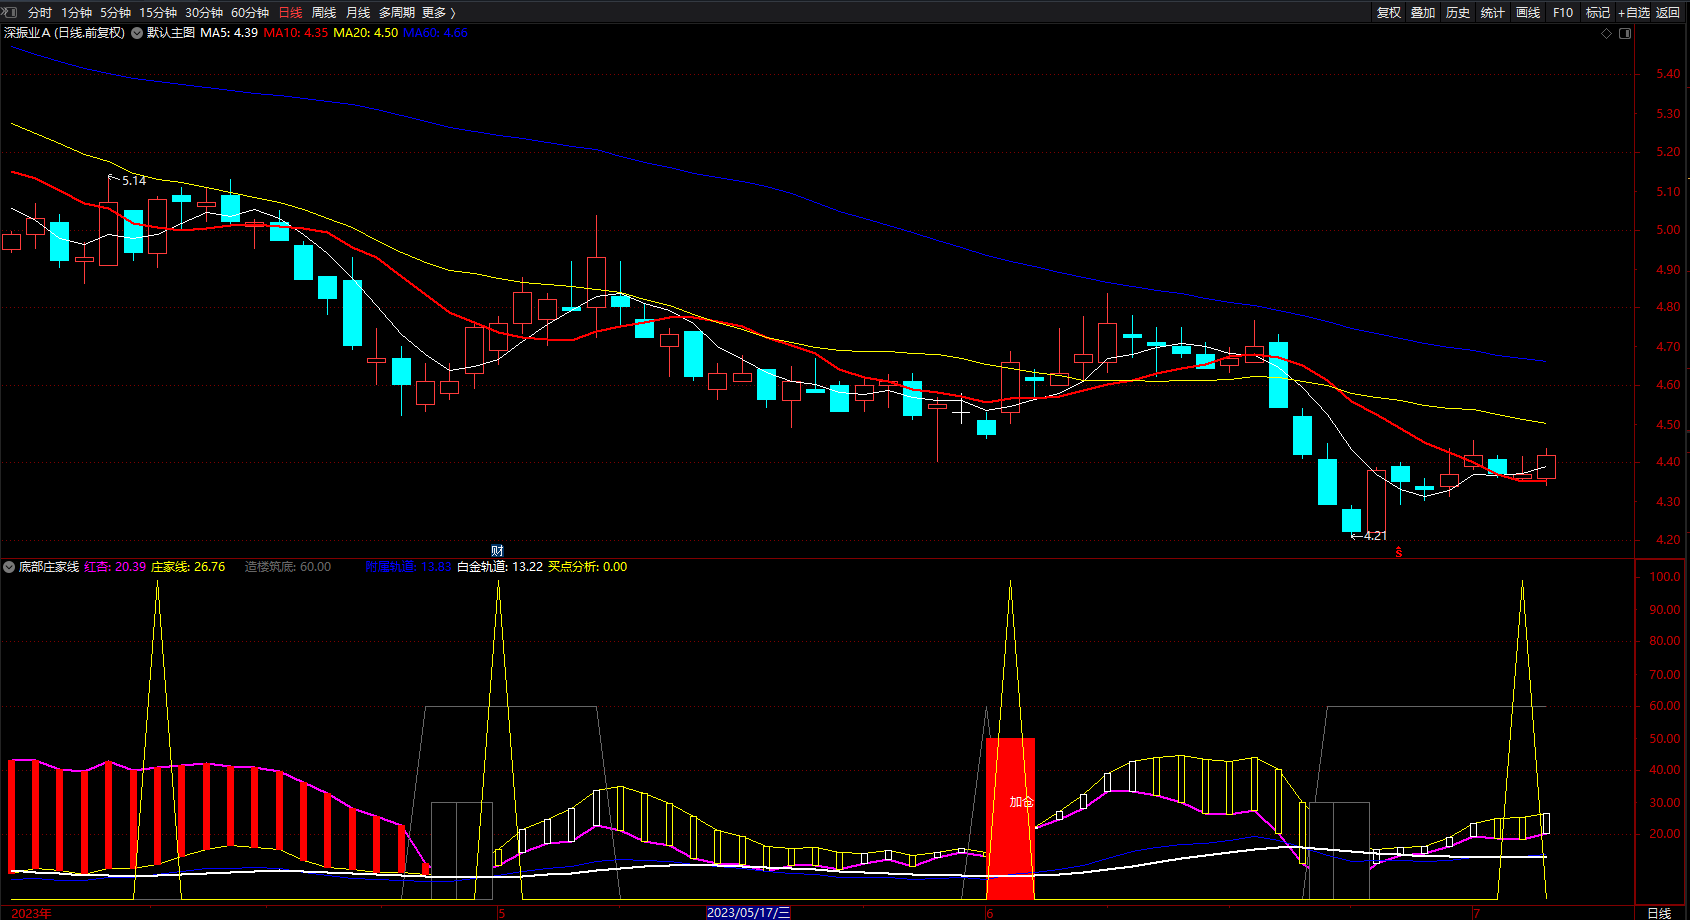1690x920 pixels.
Task: Click the diamond icon at chart top-right
Action: (x=1607, y=33)
